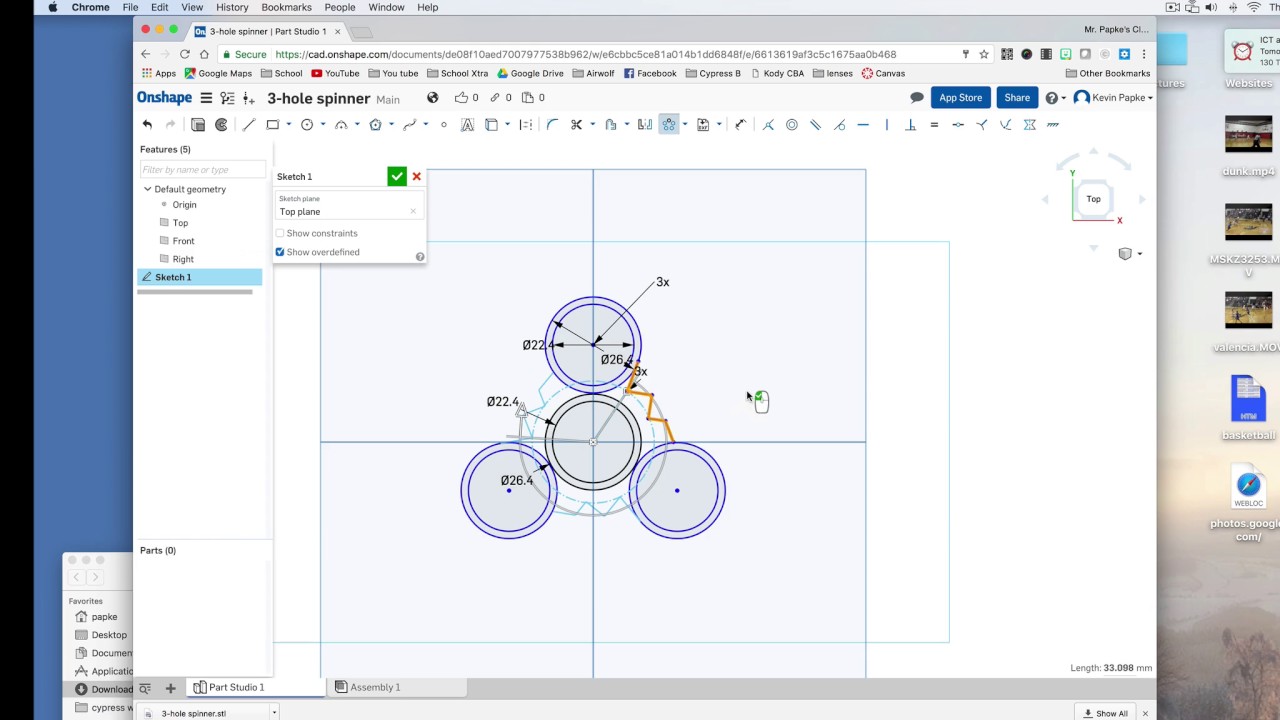1280x720 pixels.
Task: Apply the Symmetric constraint
Action: click(1029, 125)
